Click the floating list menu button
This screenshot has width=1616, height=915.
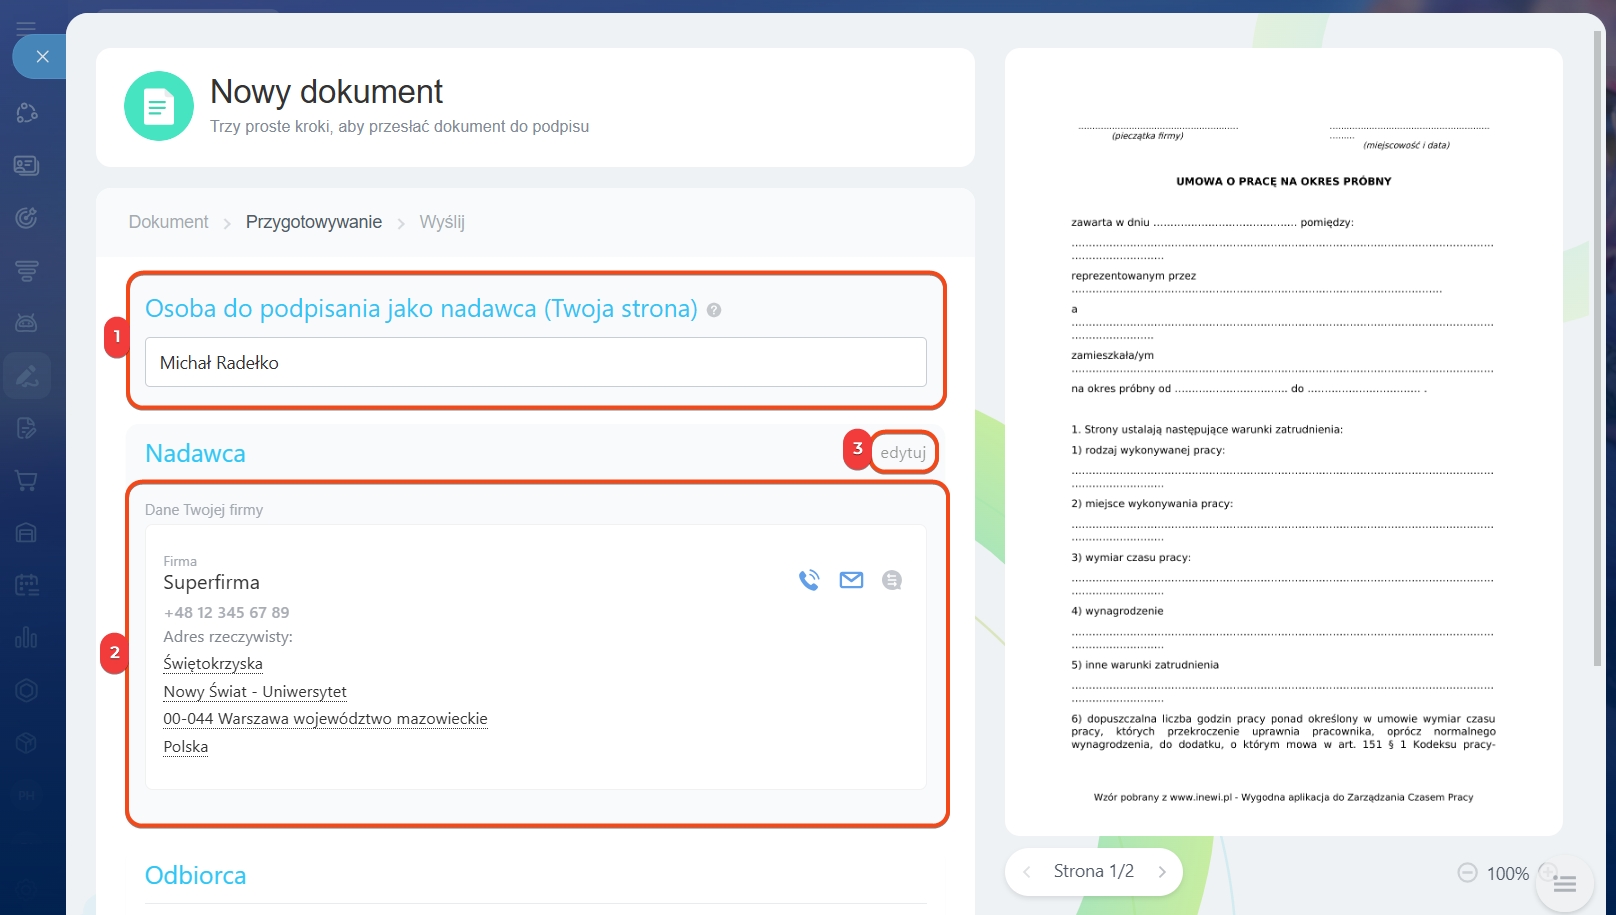(1564, 883)
